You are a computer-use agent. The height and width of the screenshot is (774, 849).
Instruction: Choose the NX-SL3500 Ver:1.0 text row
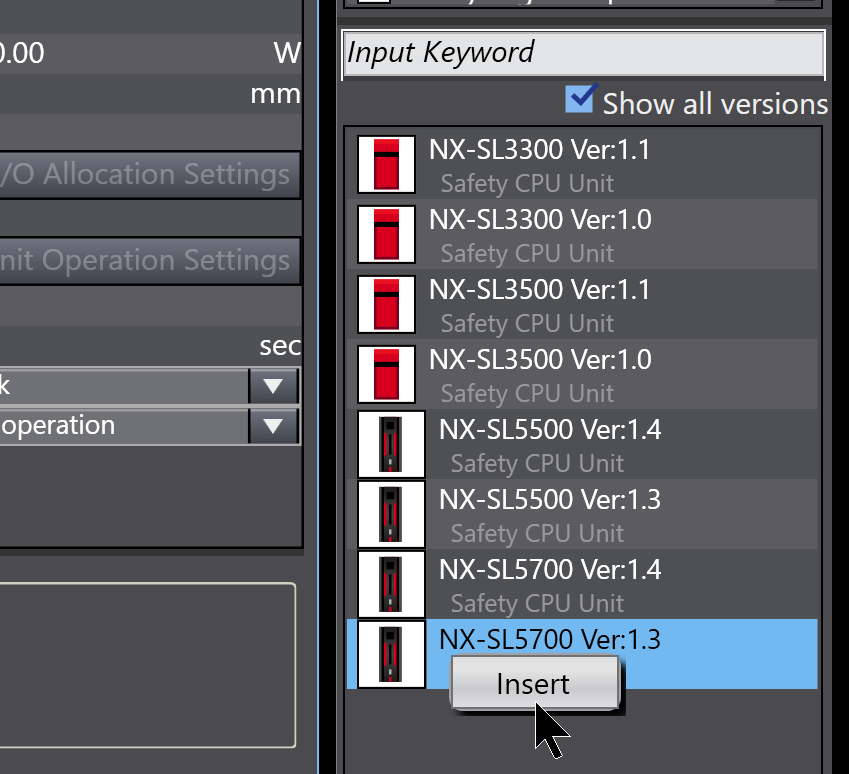pos(582,374)
